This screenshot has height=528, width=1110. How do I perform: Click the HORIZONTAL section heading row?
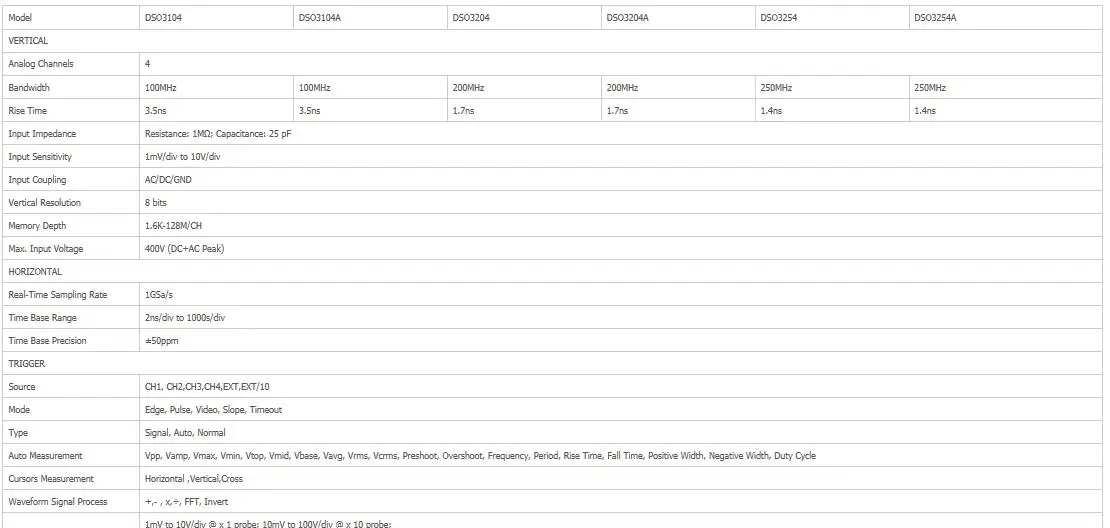[553, 272]
